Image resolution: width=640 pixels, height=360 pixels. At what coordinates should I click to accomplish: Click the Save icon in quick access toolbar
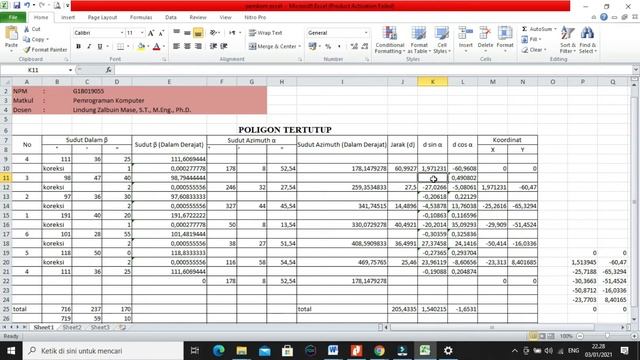[17, 6]
